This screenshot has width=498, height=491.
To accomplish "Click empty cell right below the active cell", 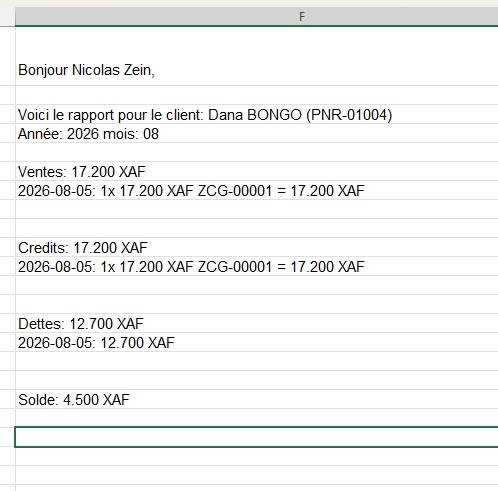I will click(257, 456).
